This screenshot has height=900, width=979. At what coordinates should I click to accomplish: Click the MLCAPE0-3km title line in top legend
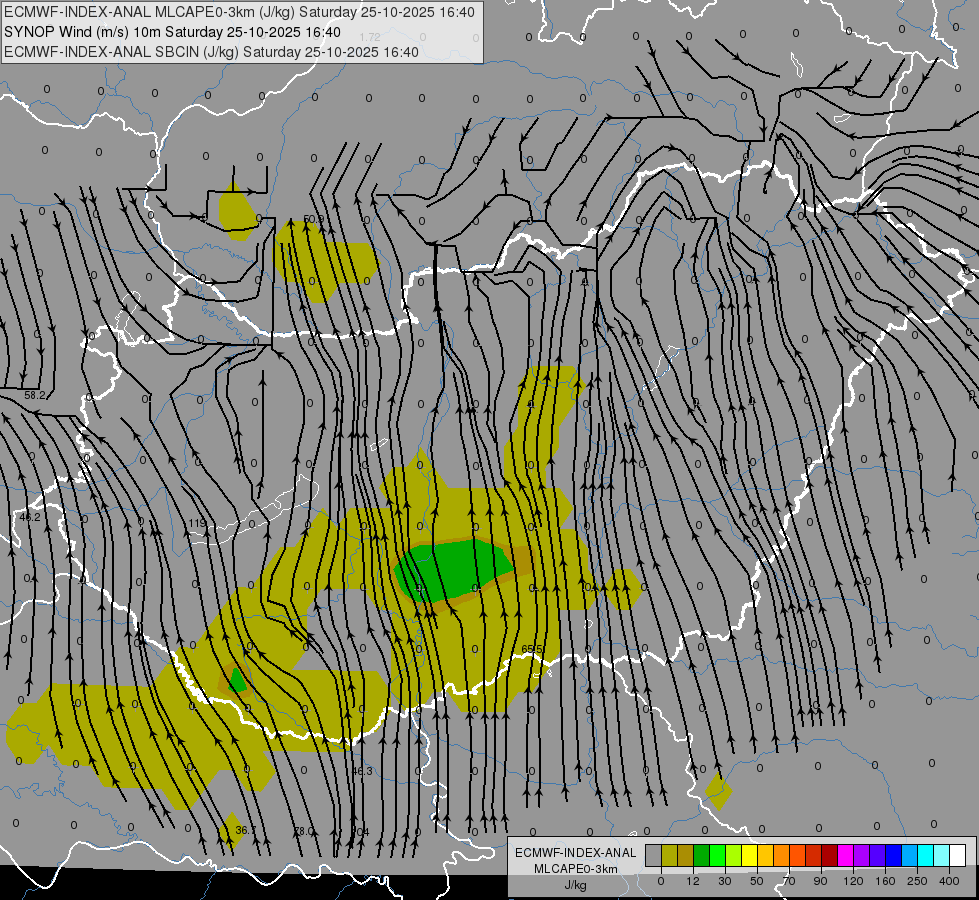coord(239,12)
